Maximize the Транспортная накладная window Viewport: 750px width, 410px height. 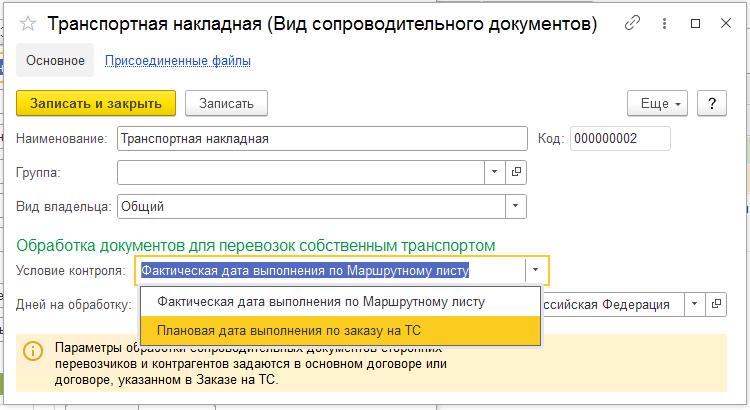pyautogui.click(x=695, y=23)
